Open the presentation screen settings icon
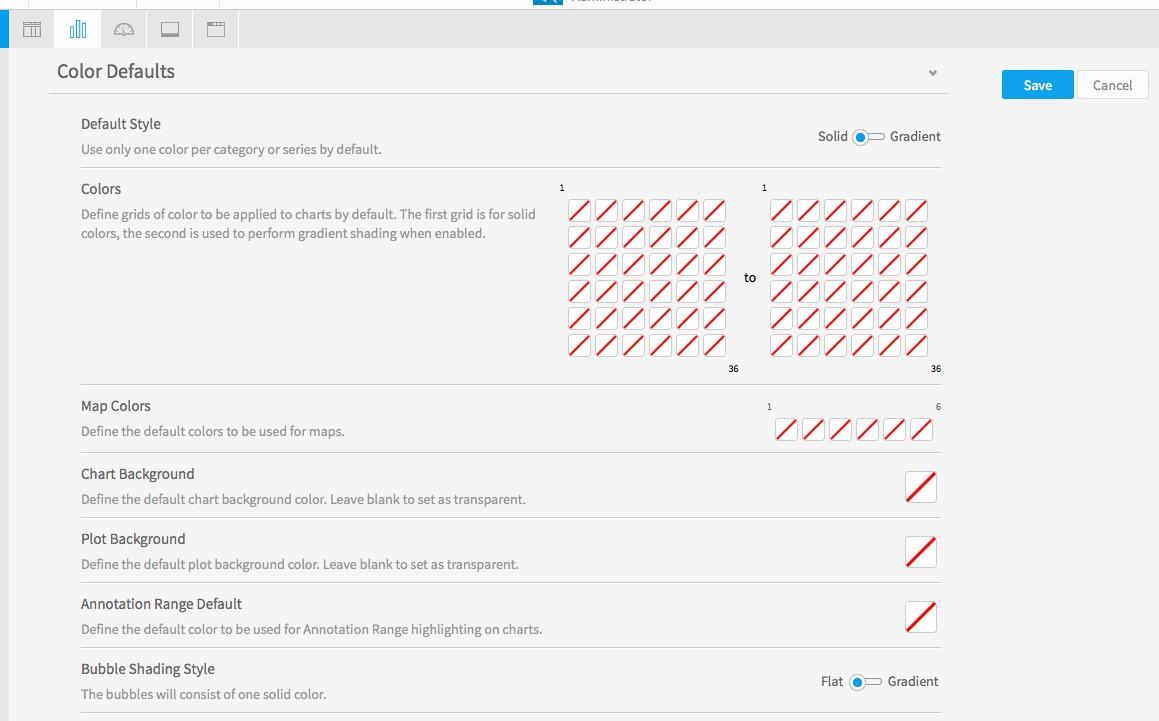The image size is (1159, 721). 170,30
